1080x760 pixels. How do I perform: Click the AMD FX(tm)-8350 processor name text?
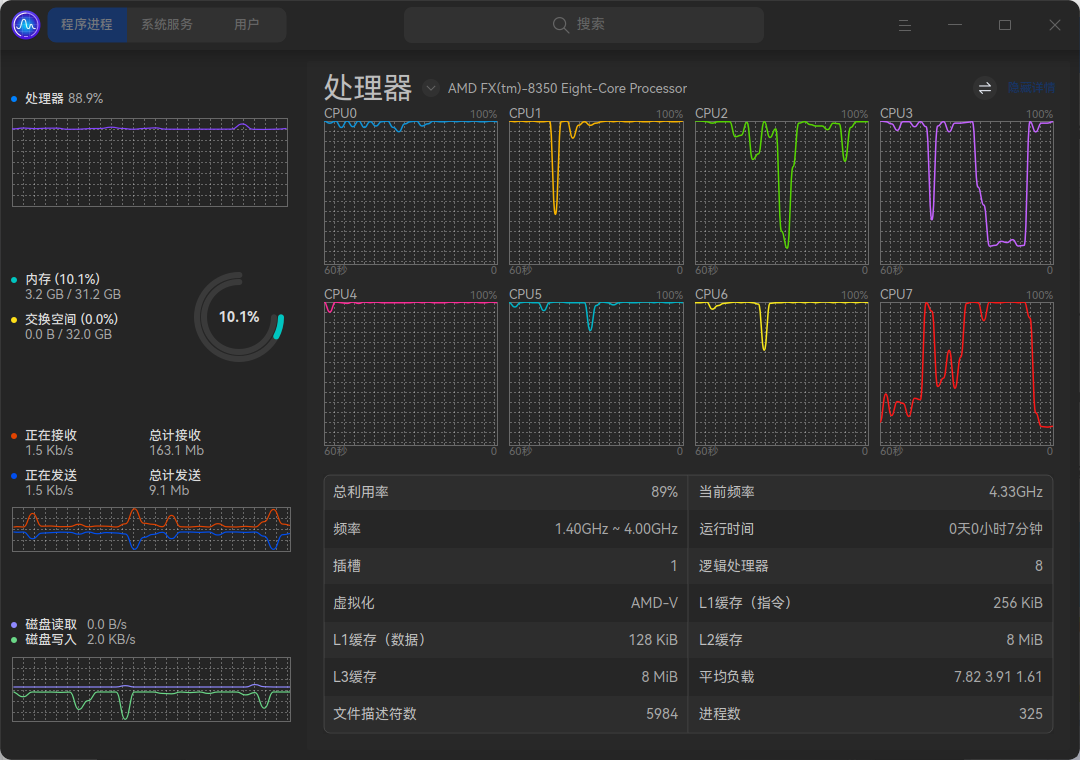pyautogui.click(x=568, y=88)
